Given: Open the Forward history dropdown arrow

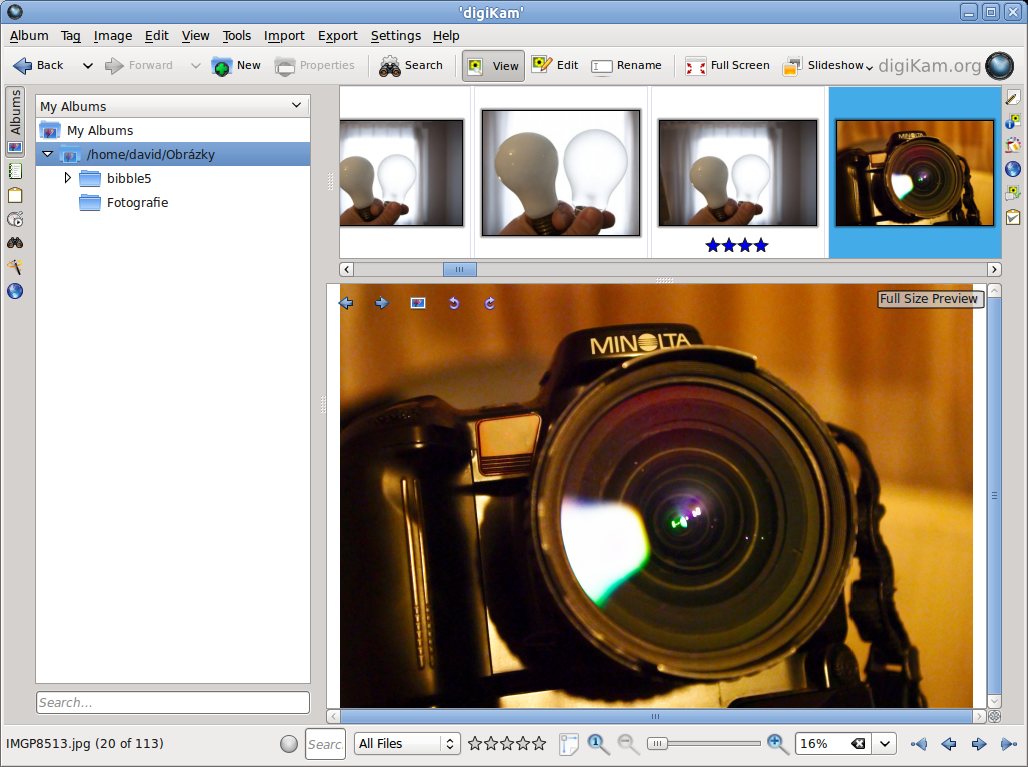Looking at the screenshot, I should (x=195, y=66).
